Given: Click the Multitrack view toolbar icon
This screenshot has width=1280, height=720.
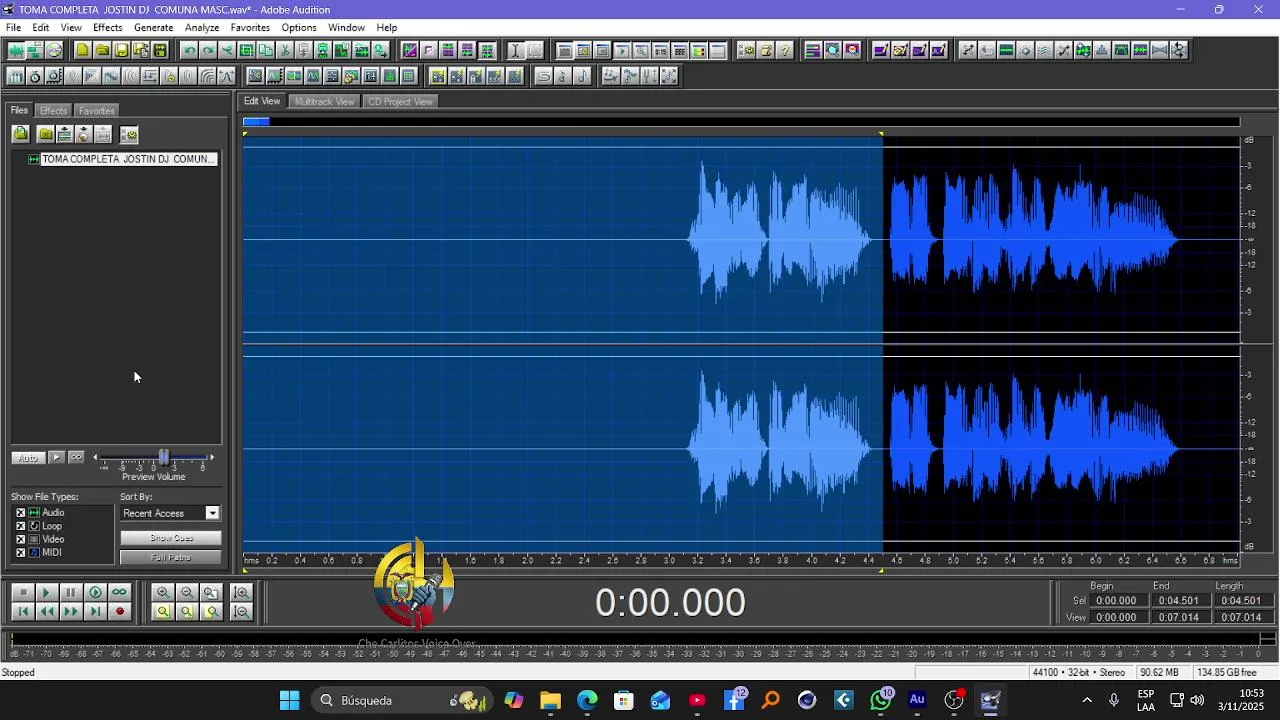Looking at the screenshot, I should click(x=35, y=50).
